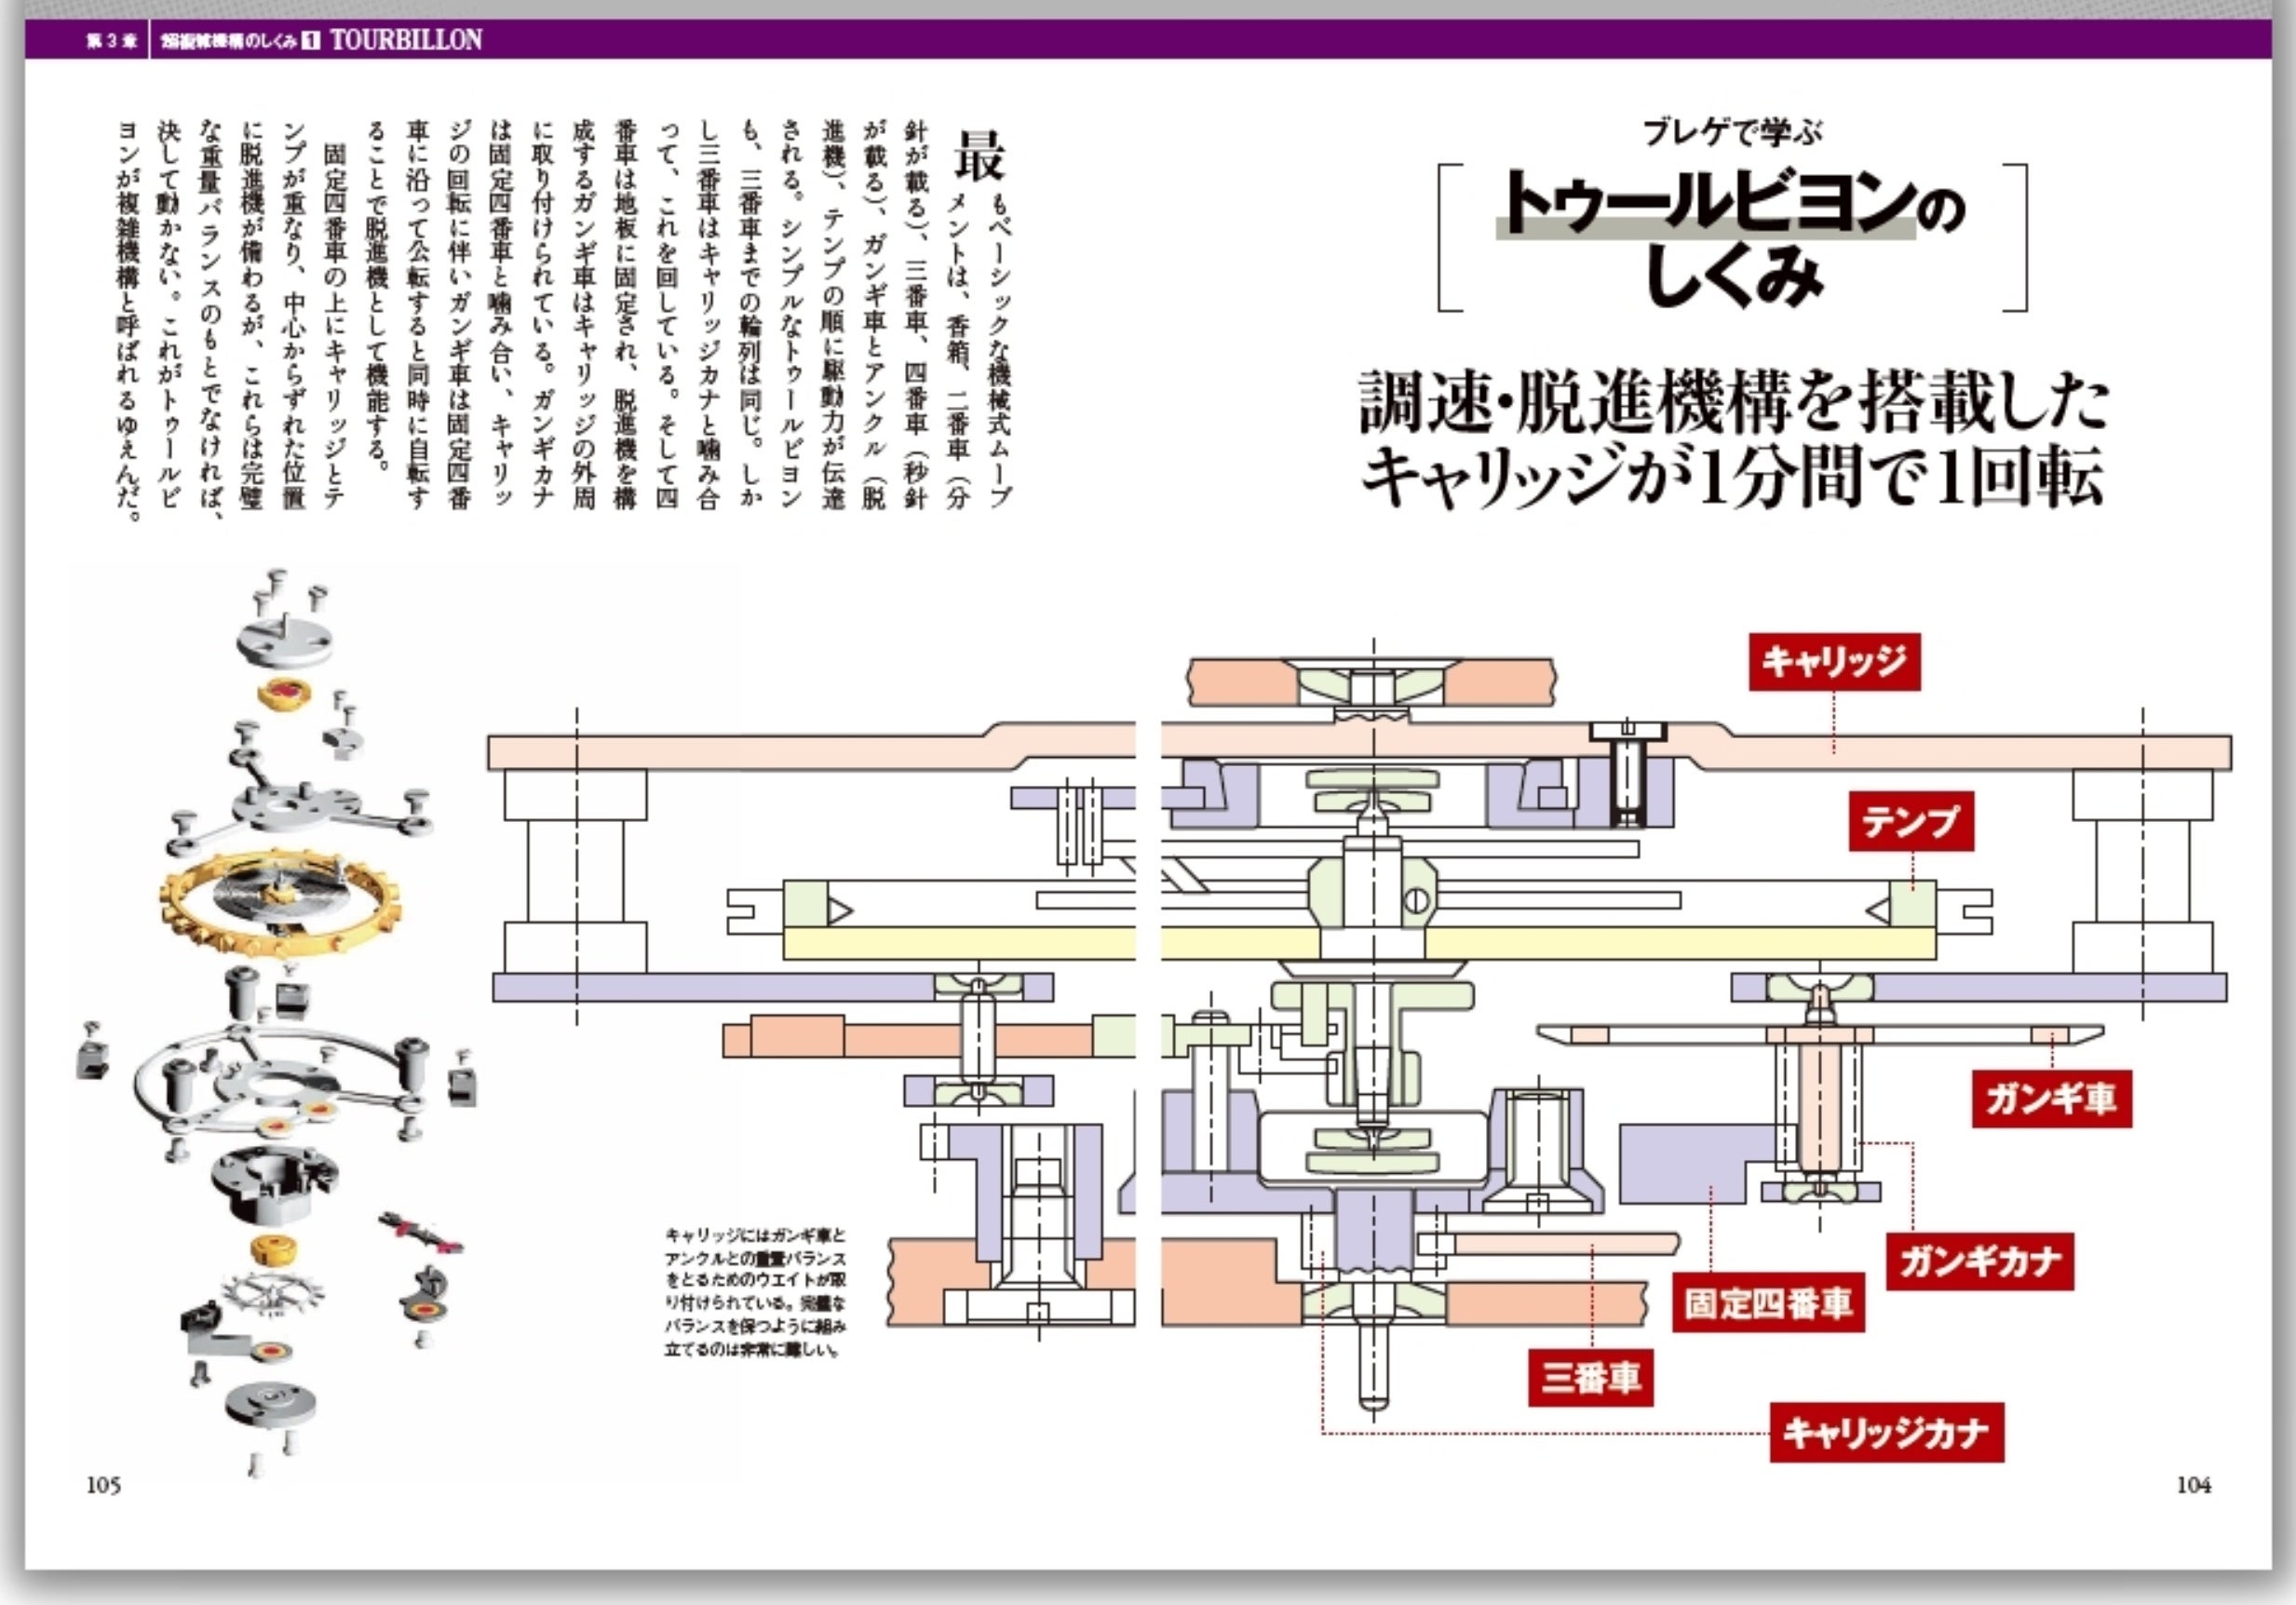Select the 固定四番車 red label
Screen dimensions: 2296x1605
(1768, 1303)
